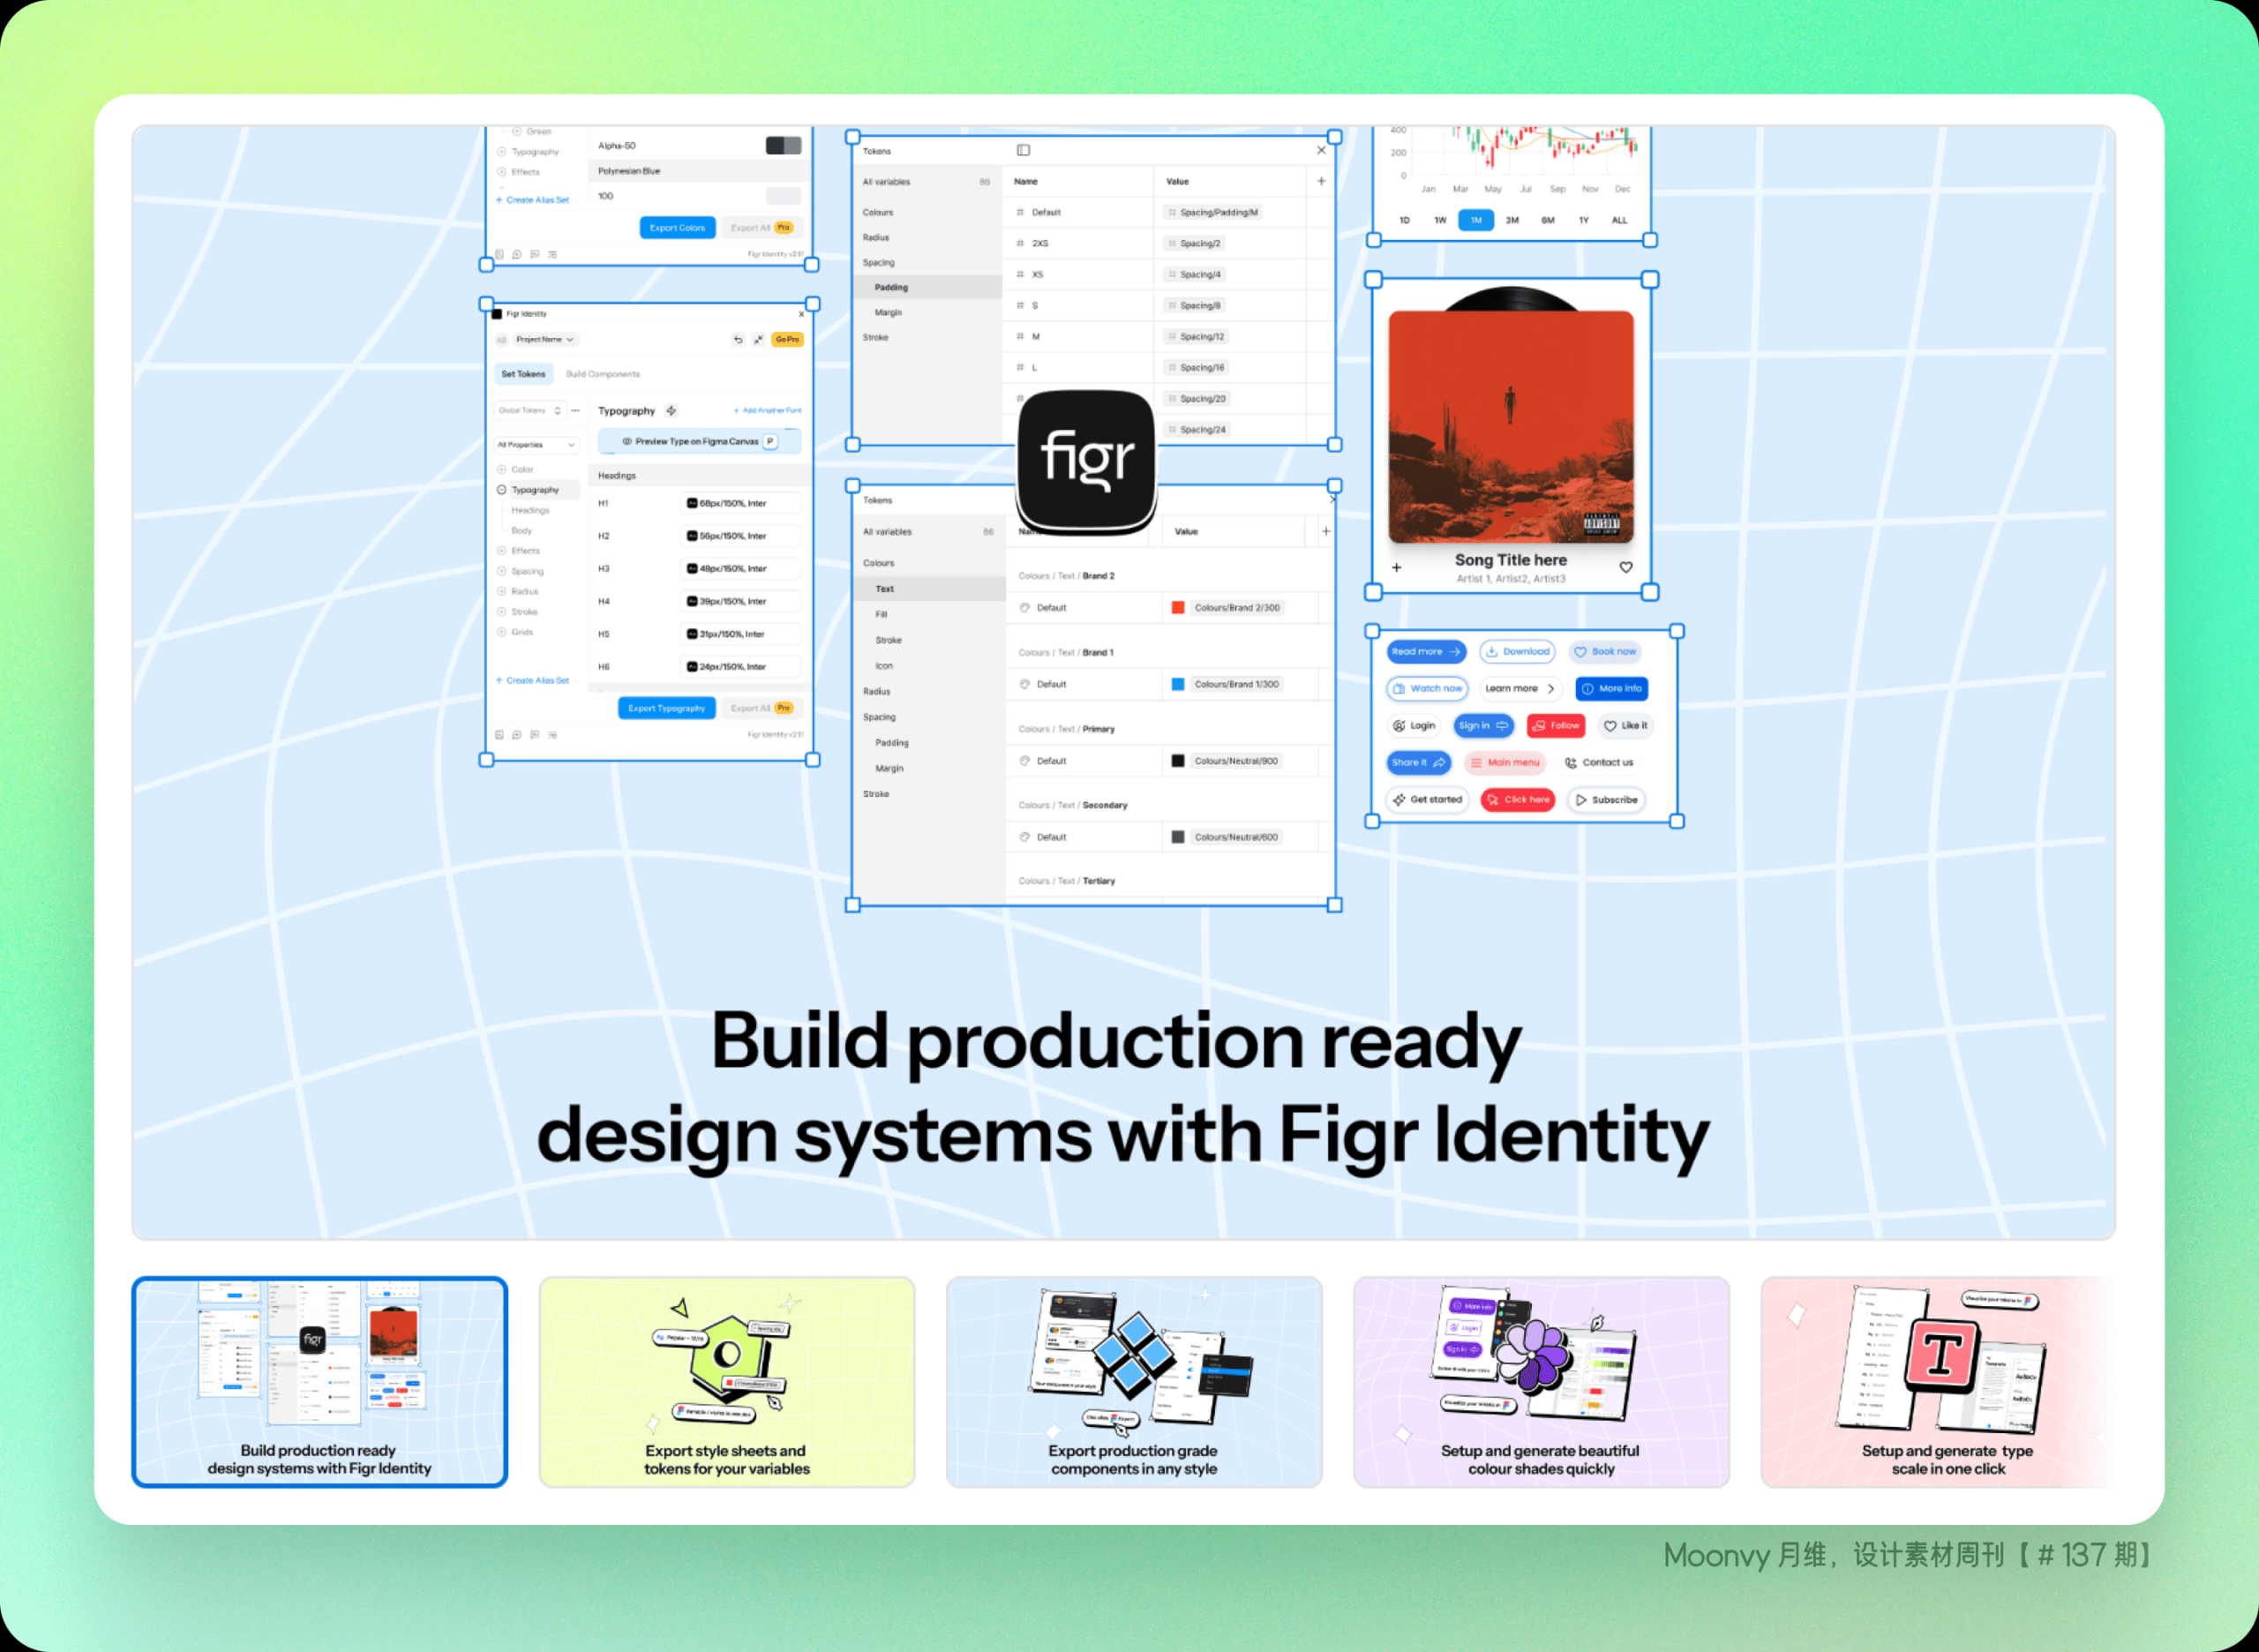Click the red Click here button
The height and width of the screenshot is (1652, 2259).
pos(1518,800)
